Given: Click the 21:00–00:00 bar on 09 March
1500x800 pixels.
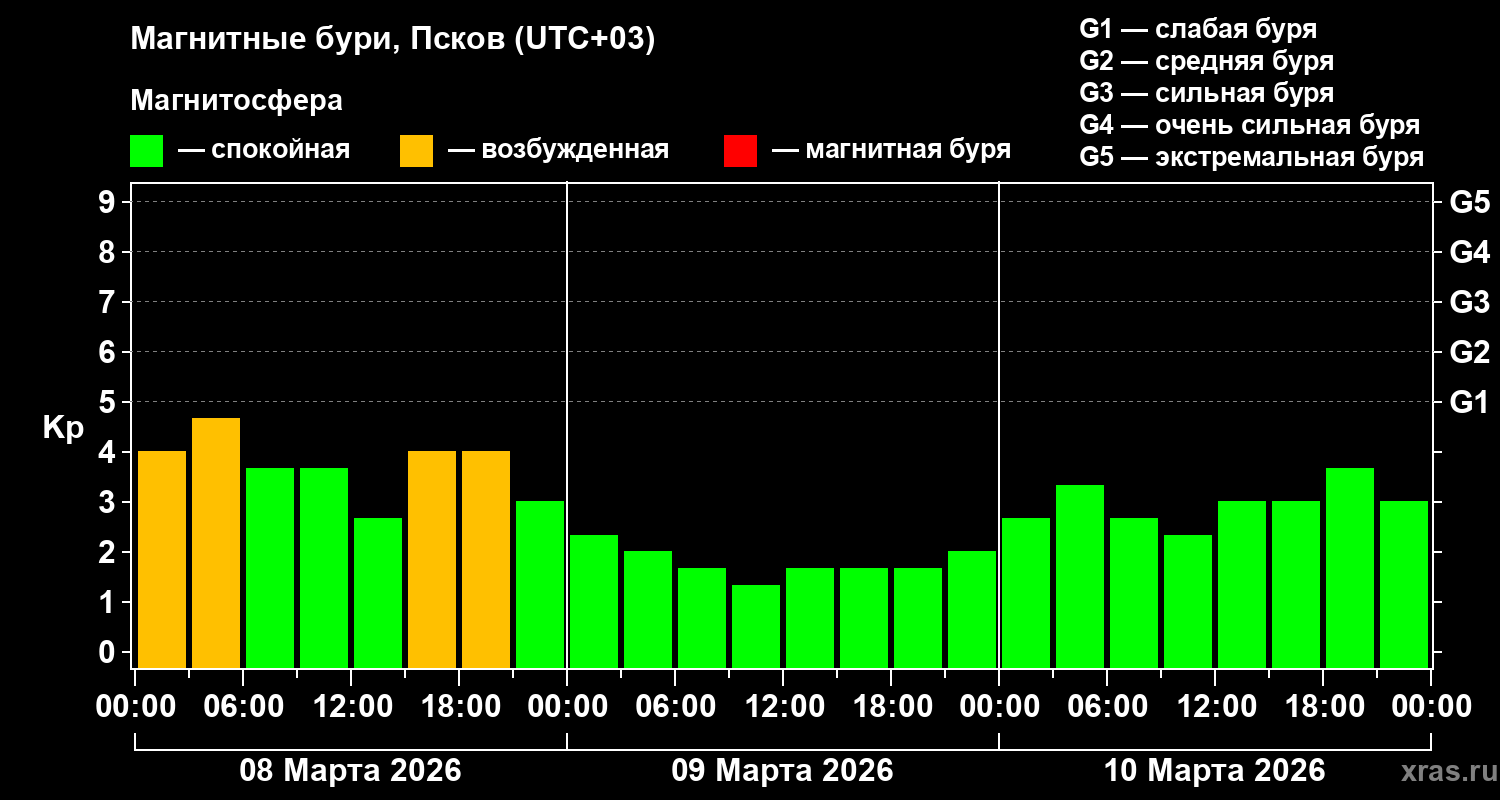Looking at the screenshot, I should pyautogui.click(x=972, y=610).
